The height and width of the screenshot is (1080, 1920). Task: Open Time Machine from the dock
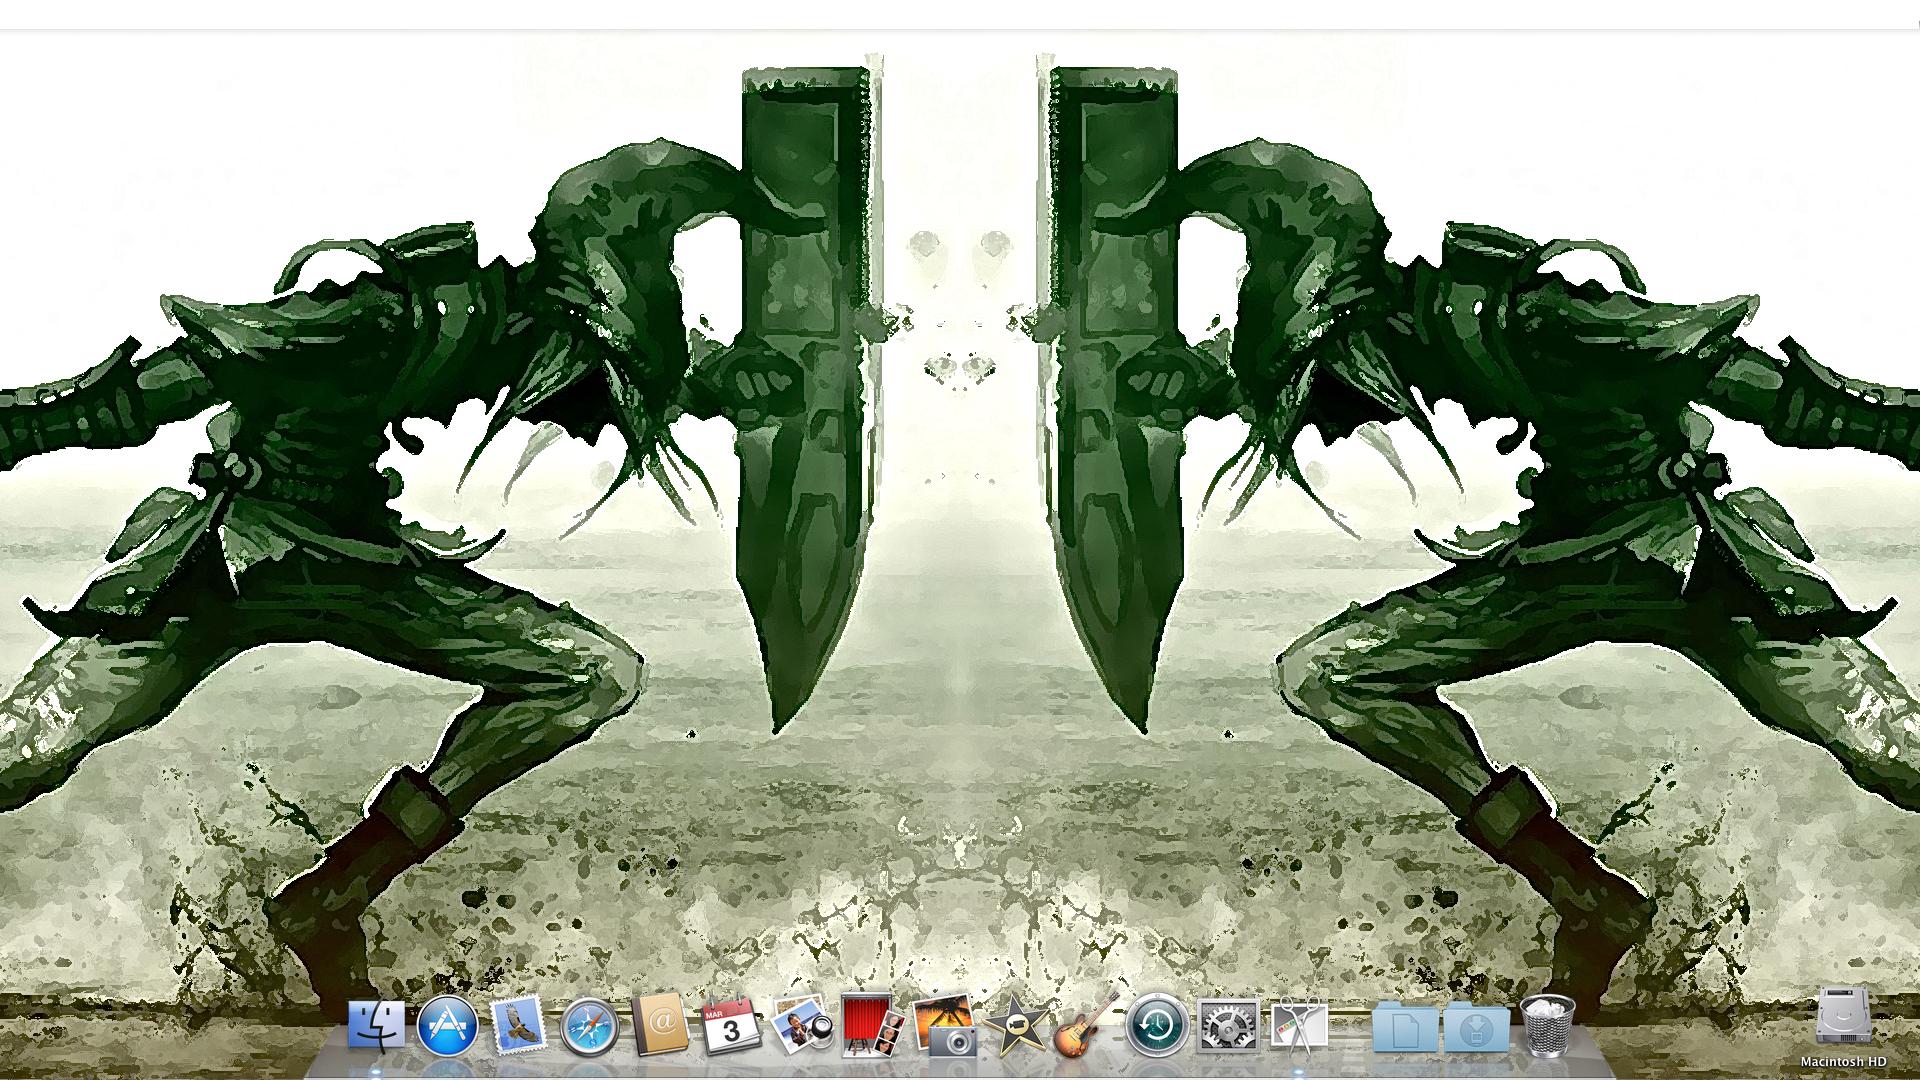pos(1157,1026)
